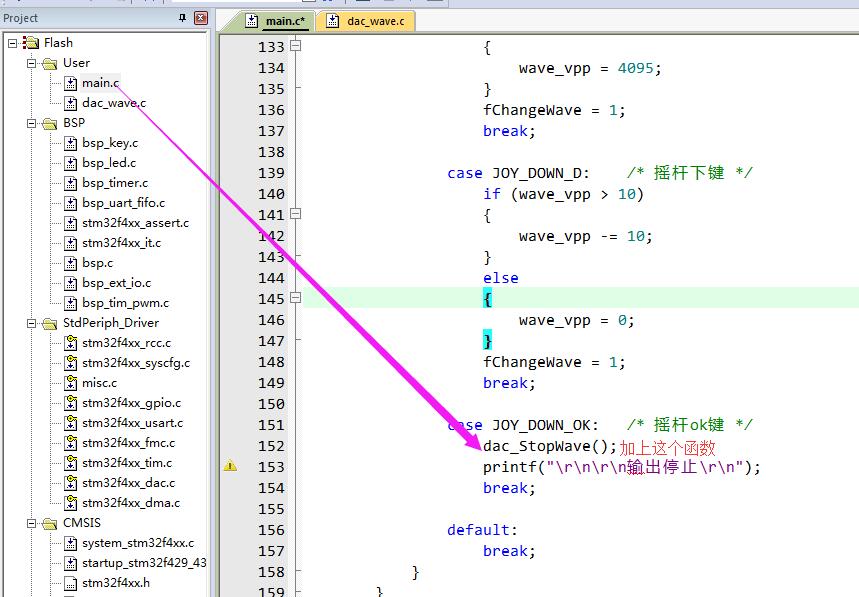Fold the code block at line 141

point(295,214)
